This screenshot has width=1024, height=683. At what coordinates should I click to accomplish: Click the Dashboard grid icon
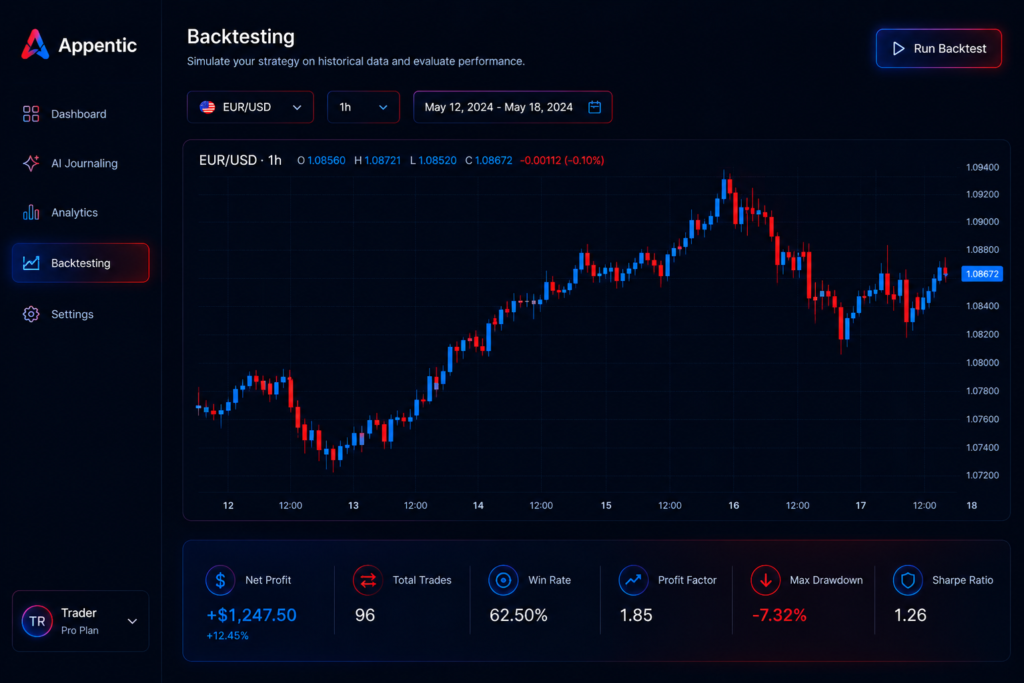tap(31, 114)
